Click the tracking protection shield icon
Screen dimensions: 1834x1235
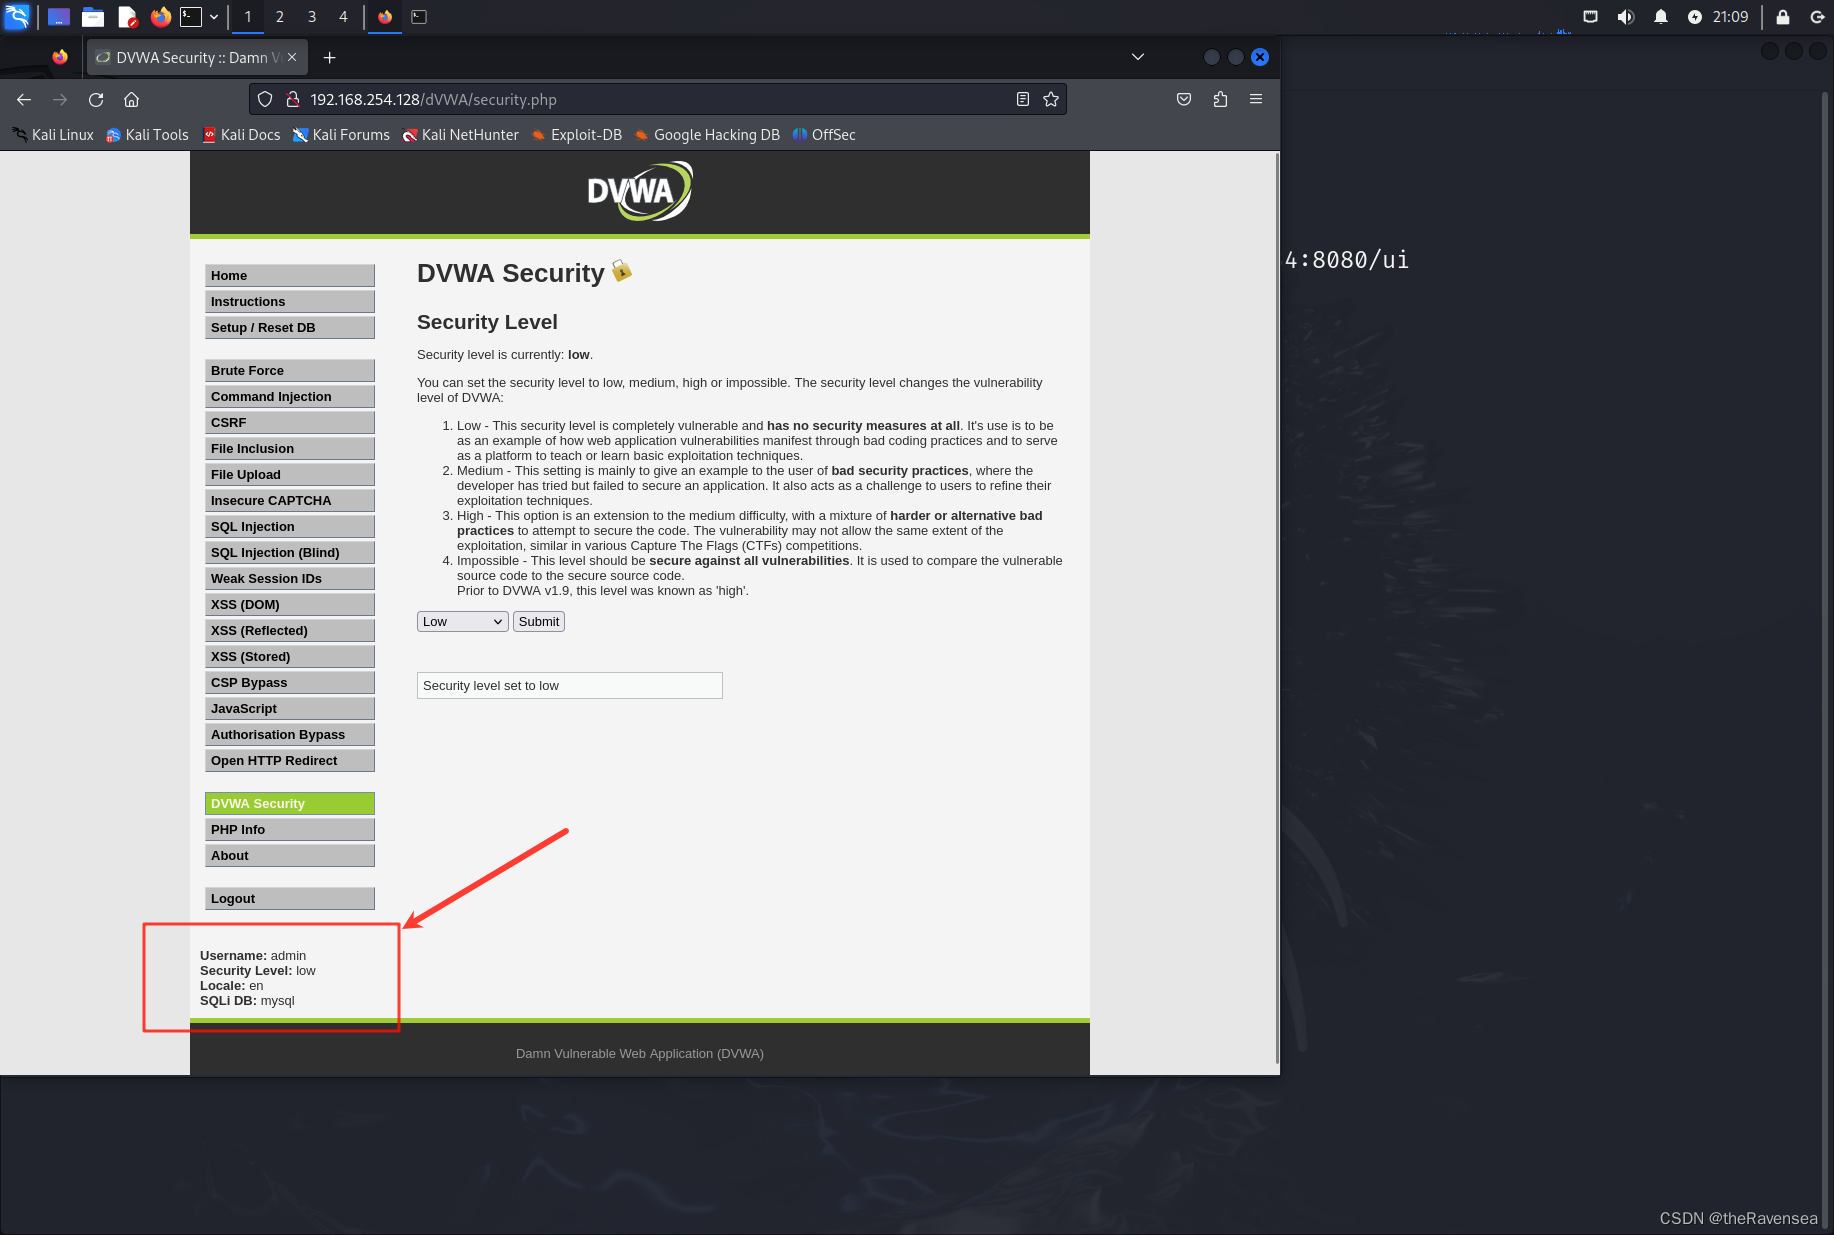pyautogui.click(x=265, y=99)
